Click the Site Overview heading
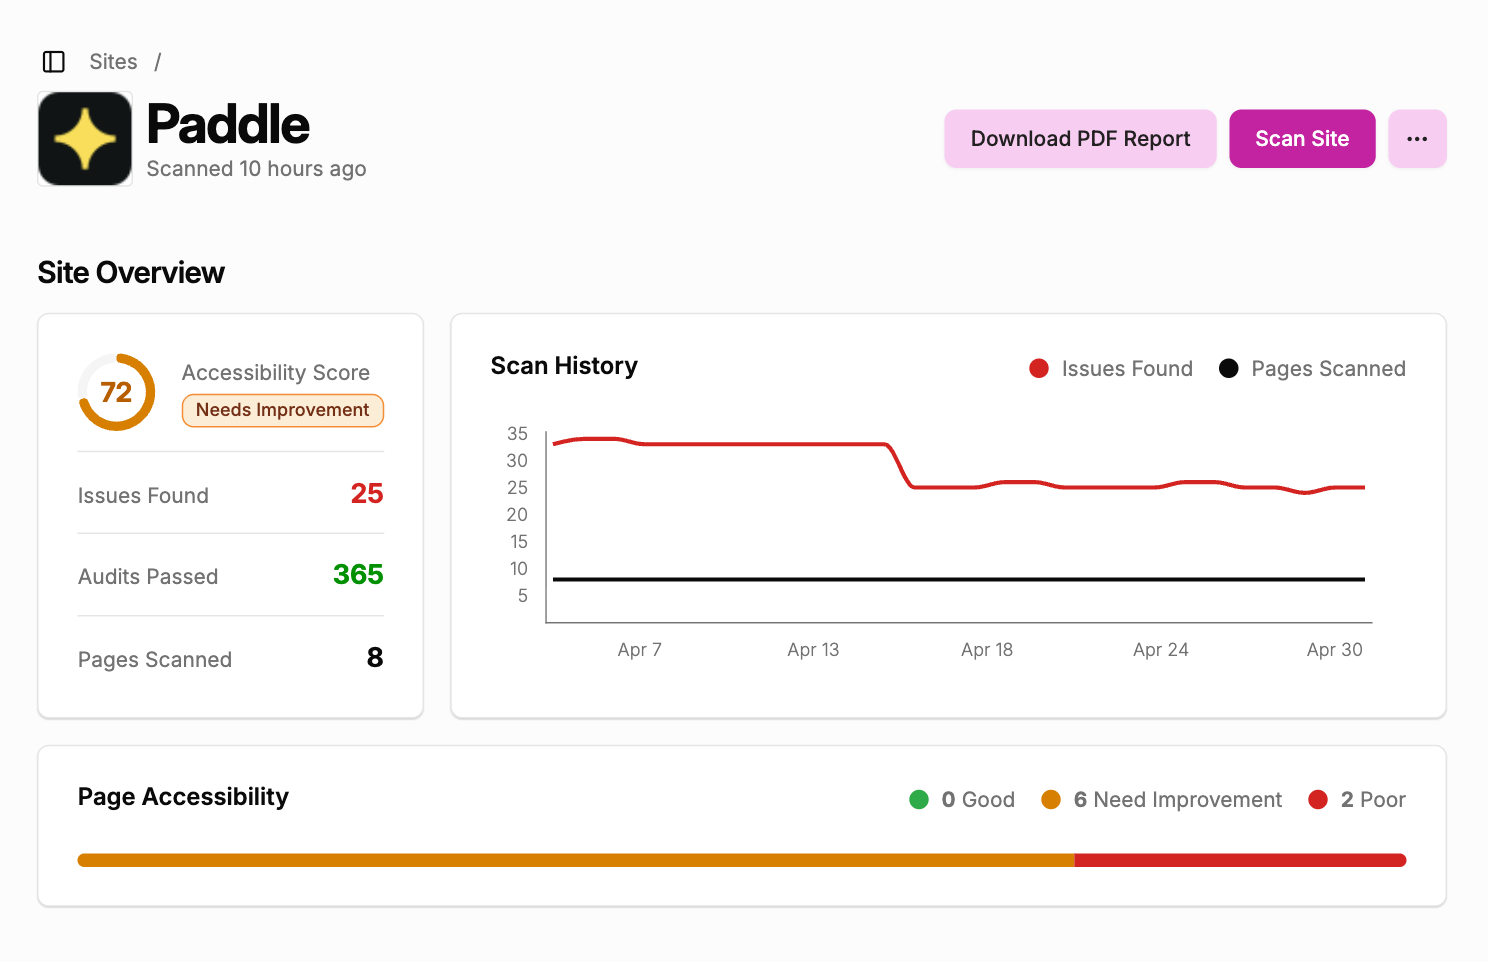This screenshot has height=962, width=1488. click(131, 273)
